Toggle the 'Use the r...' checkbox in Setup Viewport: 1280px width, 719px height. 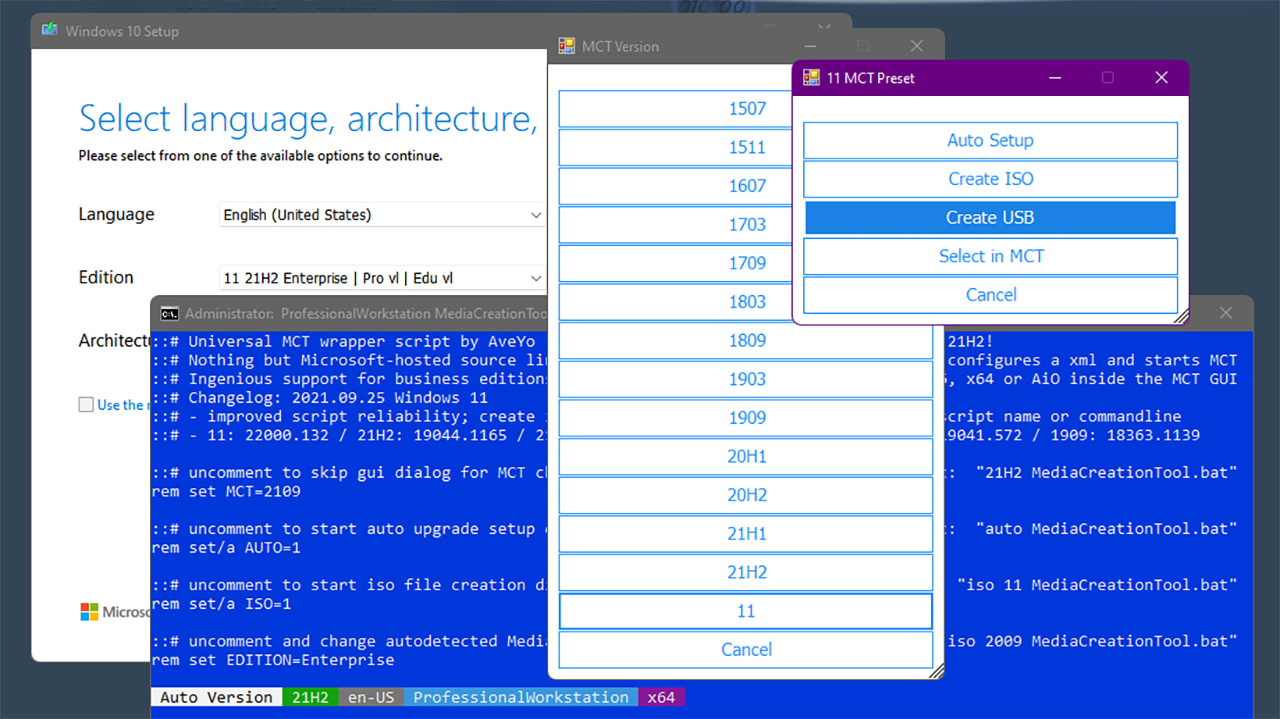(x=86, y=405)
